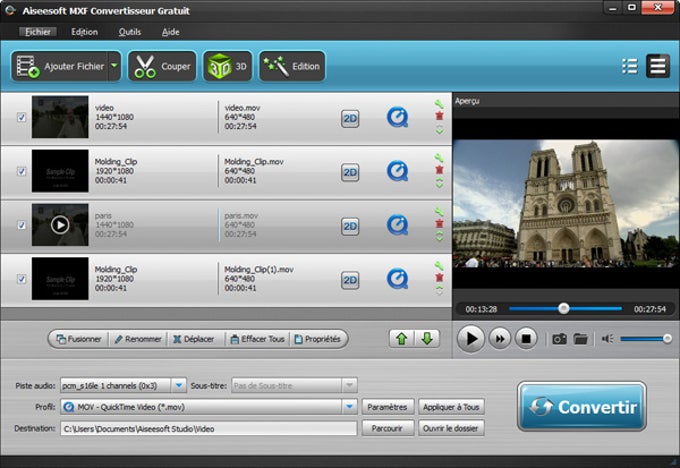Click the Convertir button
680x468 pixels.
click(582, 406)
